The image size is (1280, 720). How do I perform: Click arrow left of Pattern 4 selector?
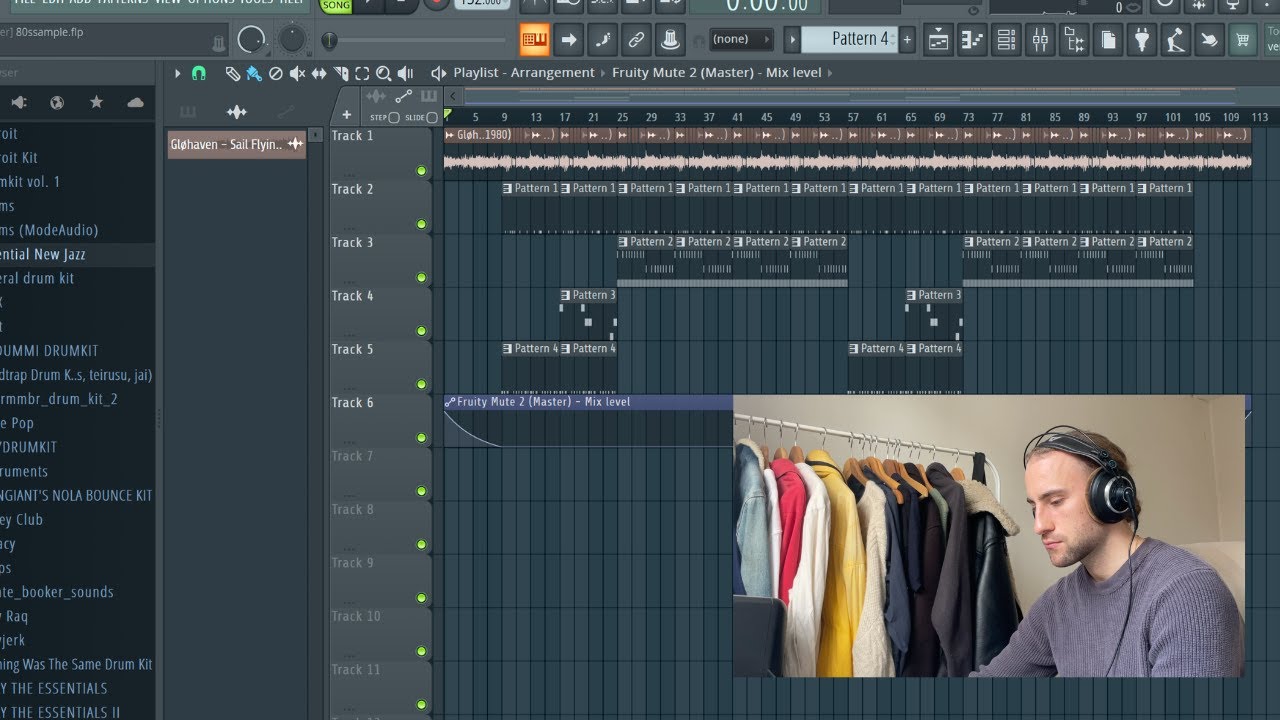(x=792, y=40)
